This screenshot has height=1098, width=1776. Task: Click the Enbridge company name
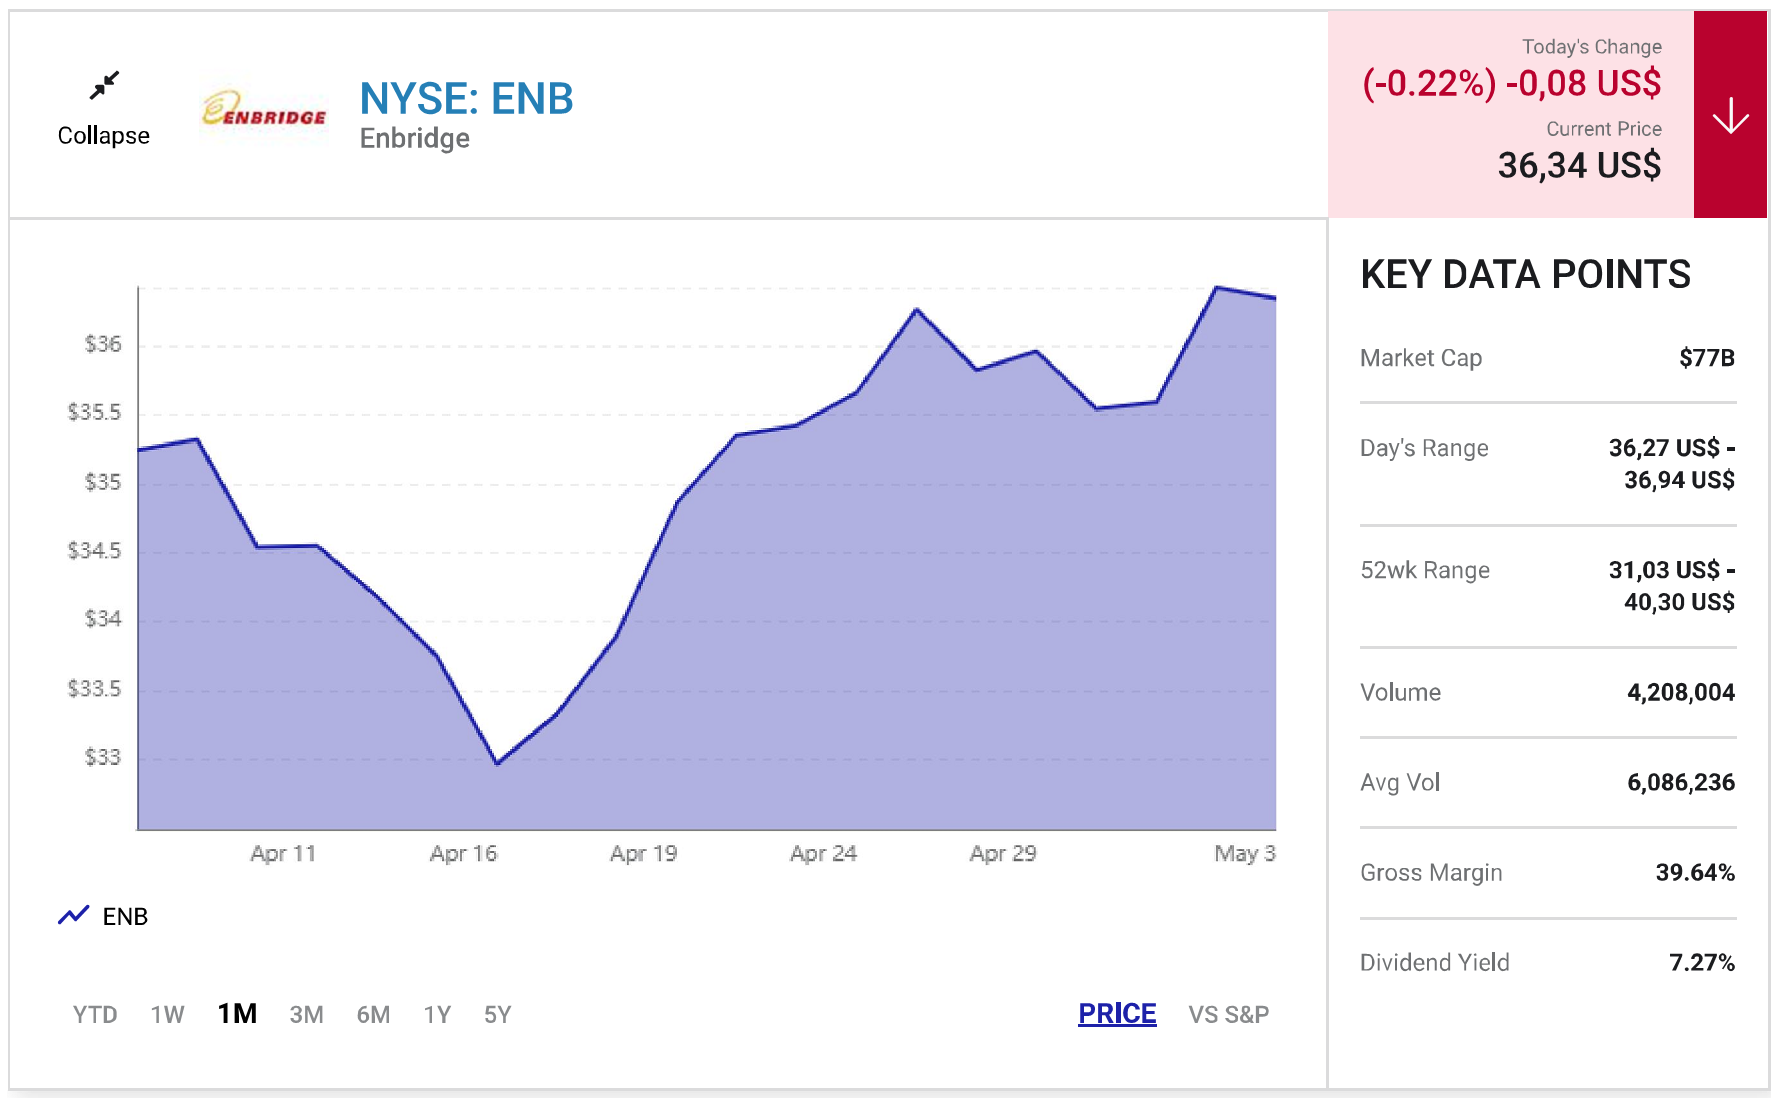(x=415, y=138)
